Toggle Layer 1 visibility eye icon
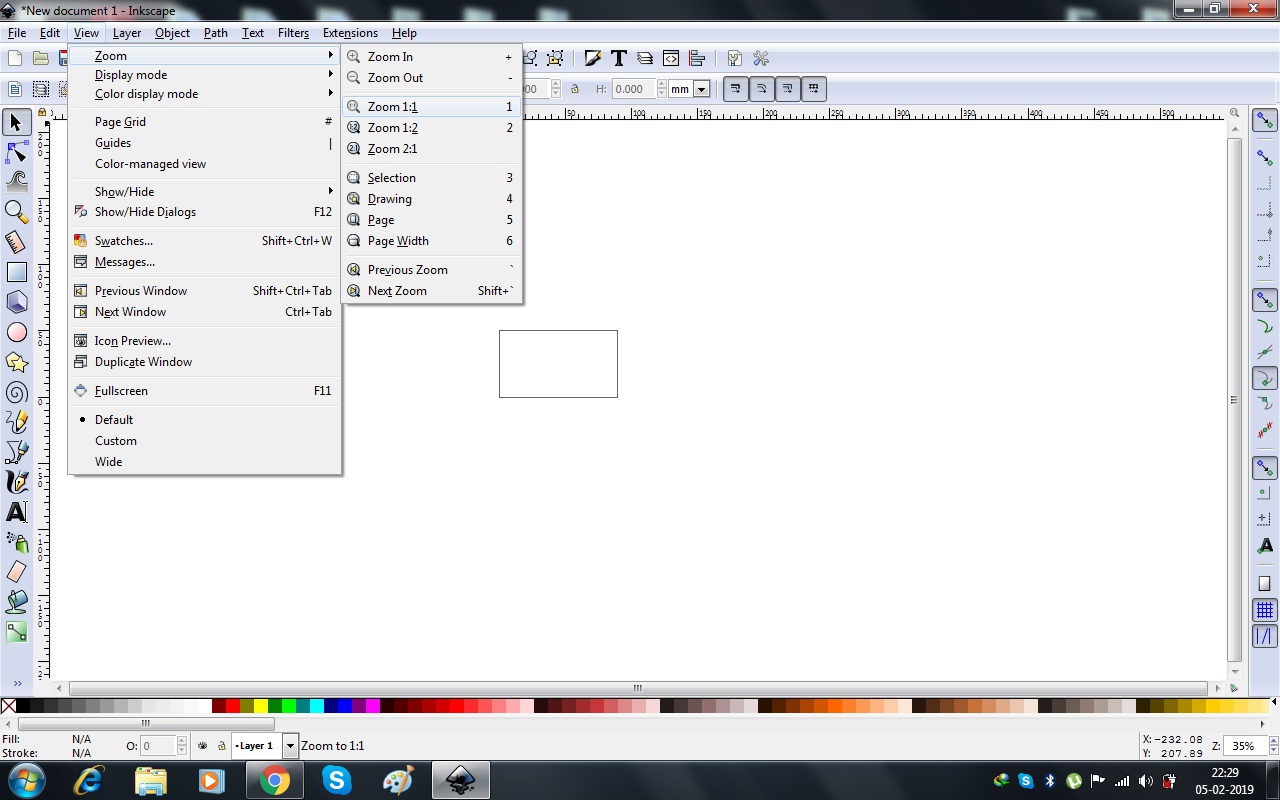 [203, 746]
